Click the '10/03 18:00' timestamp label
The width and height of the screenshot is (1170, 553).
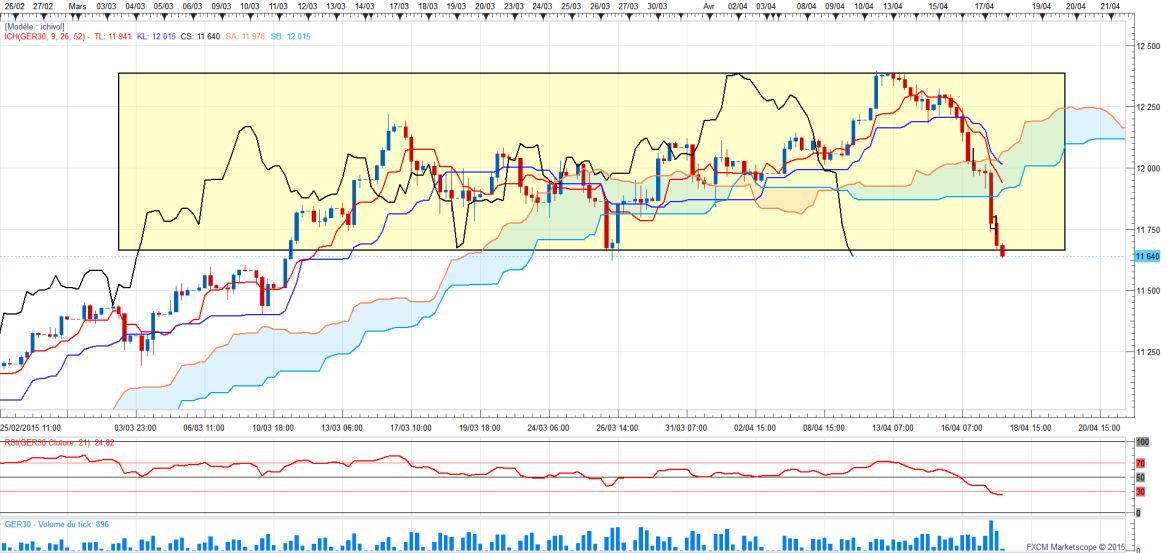coord(272,428)
